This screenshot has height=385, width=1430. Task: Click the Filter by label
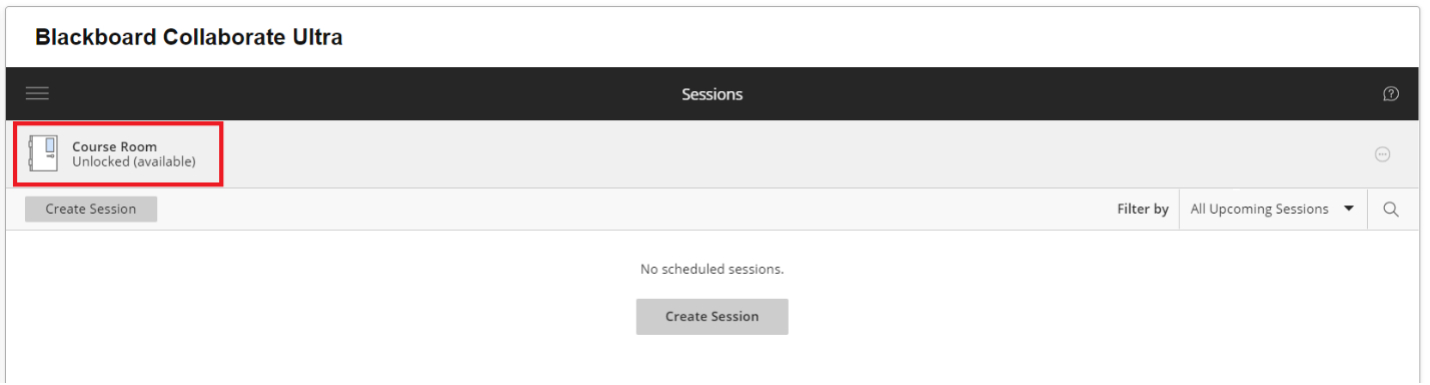coord(1143,209)
